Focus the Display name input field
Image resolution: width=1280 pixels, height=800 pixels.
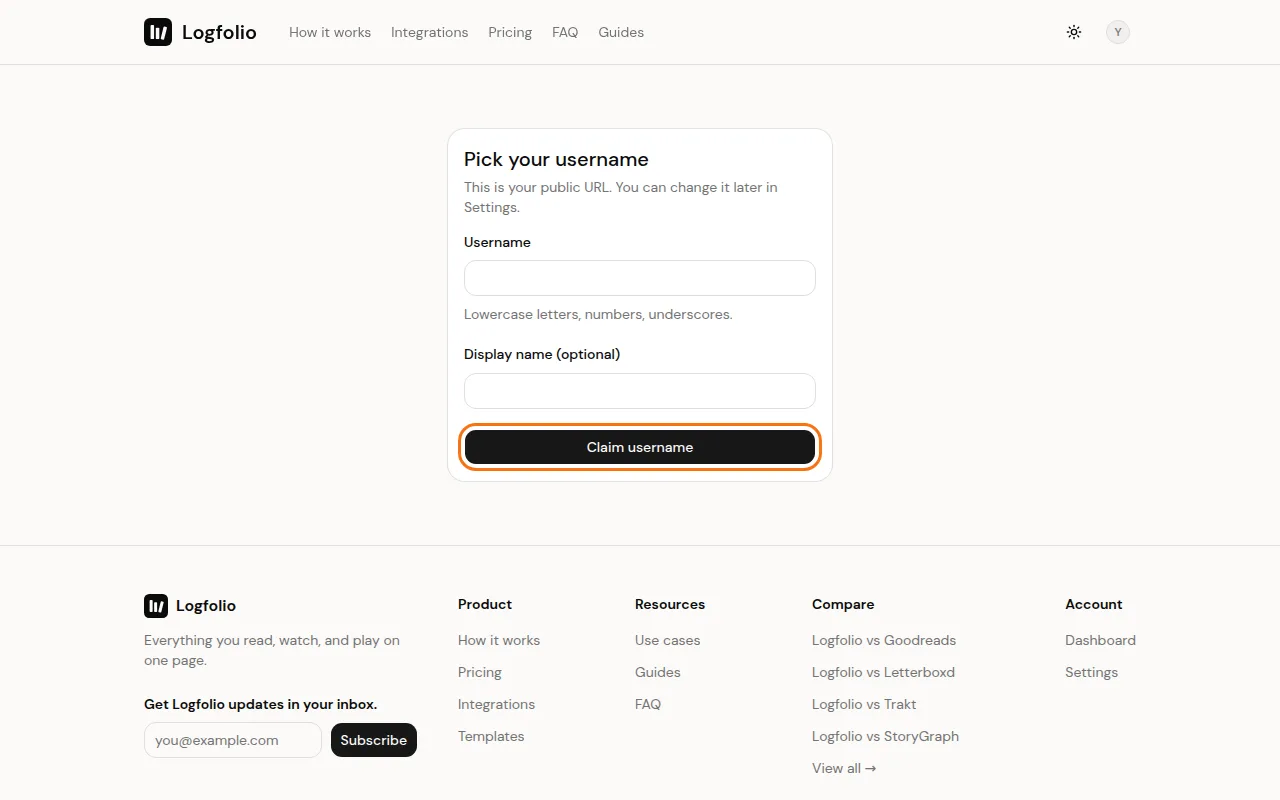[x=640, y=391]
